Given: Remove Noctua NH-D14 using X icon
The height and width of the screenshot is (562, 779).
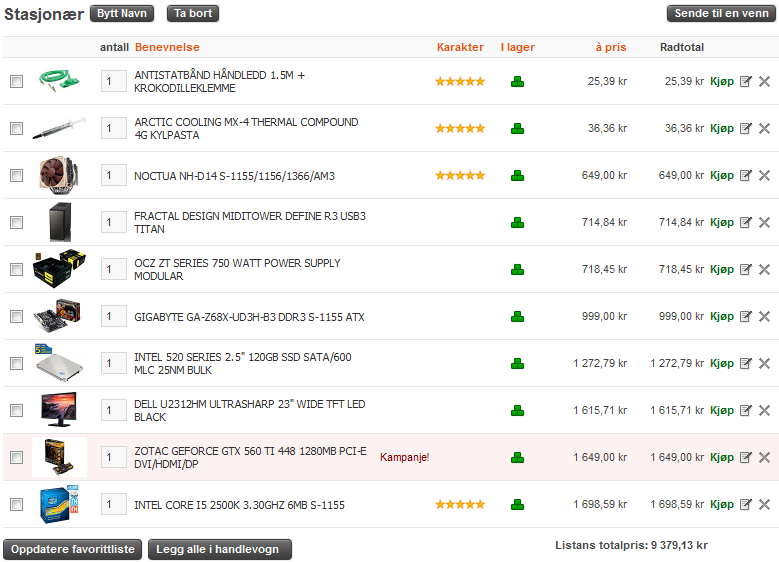Looking at the screenshot, I should point(765,175).
